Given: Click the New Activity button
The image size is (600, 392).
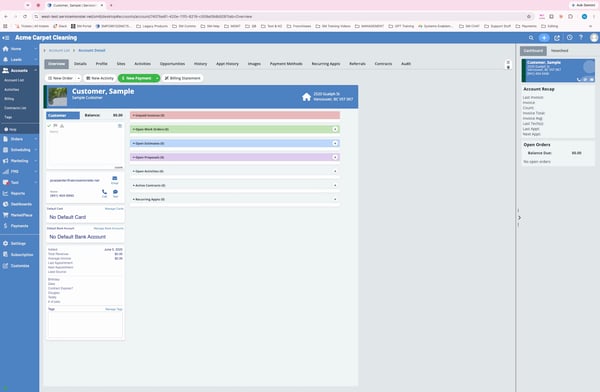Looking at the screenshot, I should tap(100, 78).
